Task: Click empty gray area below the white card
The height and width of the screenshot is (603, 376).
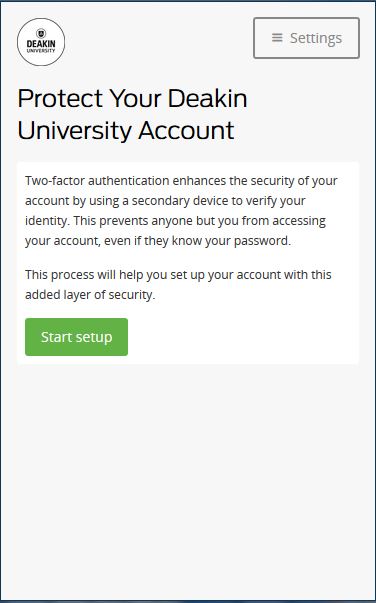Action: pyautogui.click(x=188, y=481)
